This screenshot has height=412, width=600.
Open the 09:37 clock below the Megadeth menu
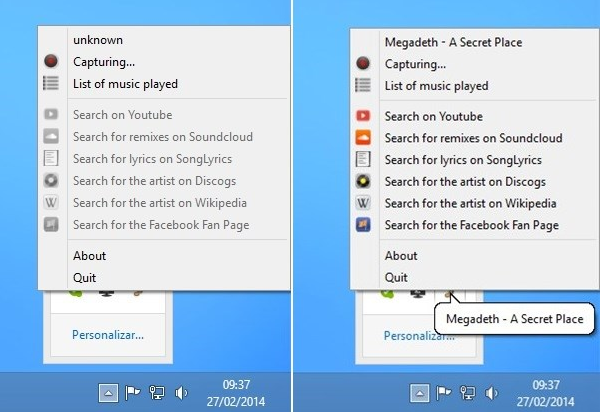(x=545, y=393)
